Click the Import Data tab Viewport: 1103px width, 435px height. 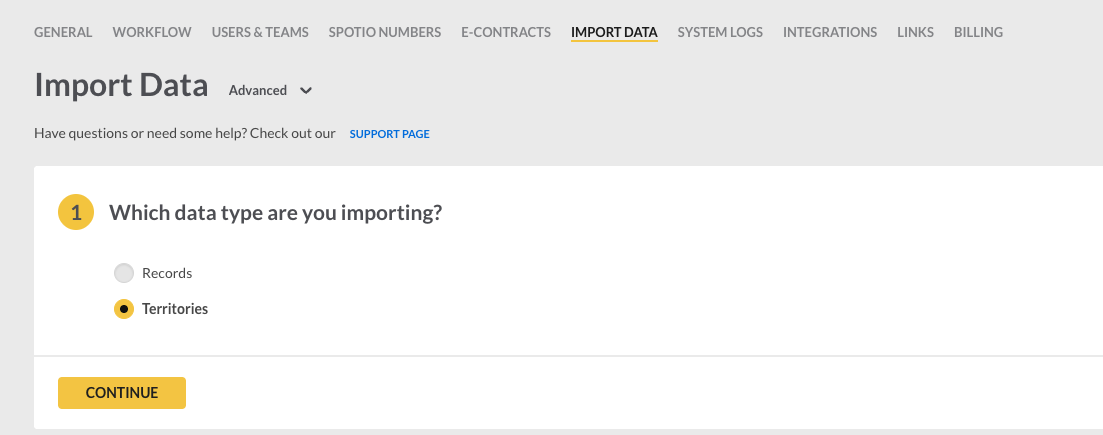coord(614,32)
